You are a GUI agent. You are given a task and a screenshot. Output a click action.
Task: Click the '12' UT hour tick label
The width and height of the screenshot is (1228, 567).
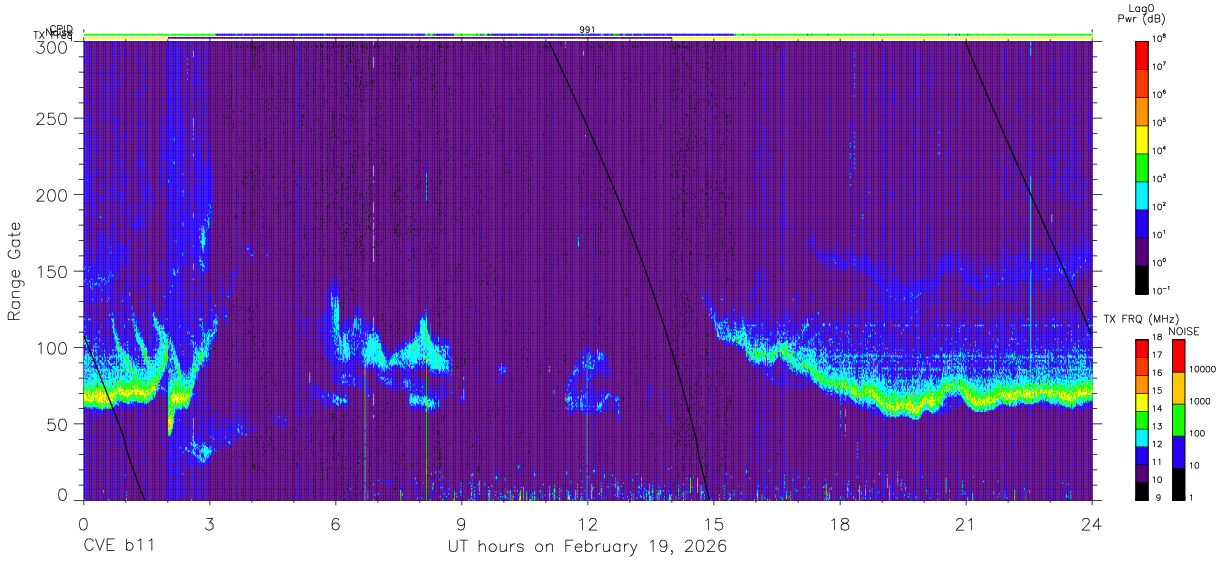(587, 524)
